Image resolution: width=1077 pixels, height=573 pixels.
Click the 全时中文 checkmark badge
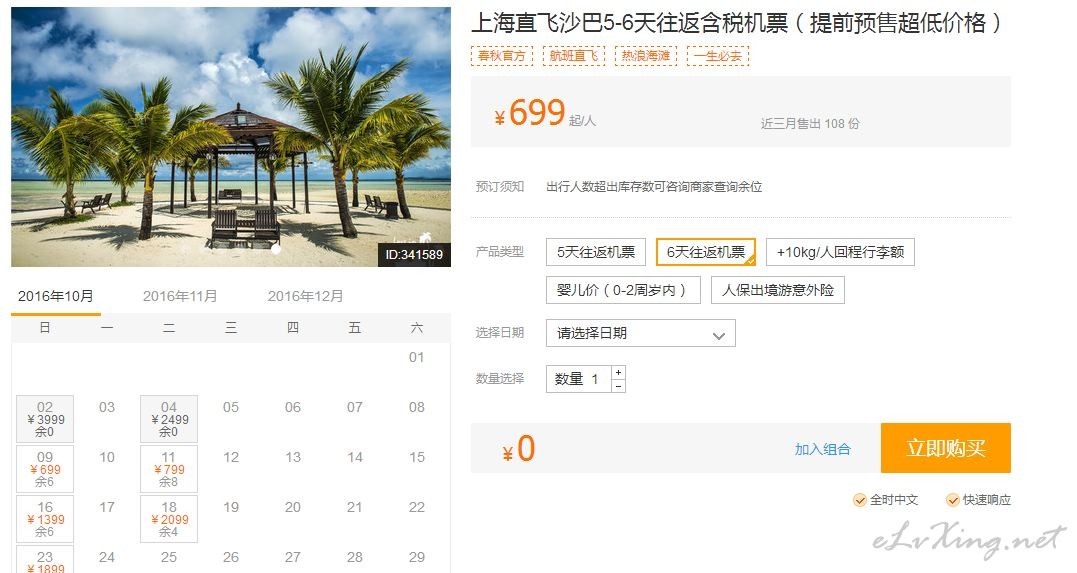tap(885, 499)
